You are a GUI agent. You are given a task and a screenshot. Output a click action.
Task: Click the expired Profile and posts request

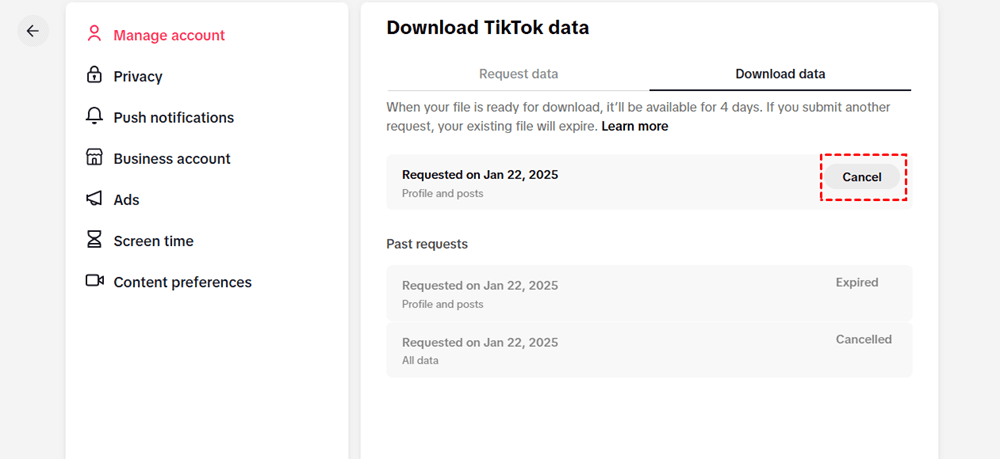(x=648, y=293)
